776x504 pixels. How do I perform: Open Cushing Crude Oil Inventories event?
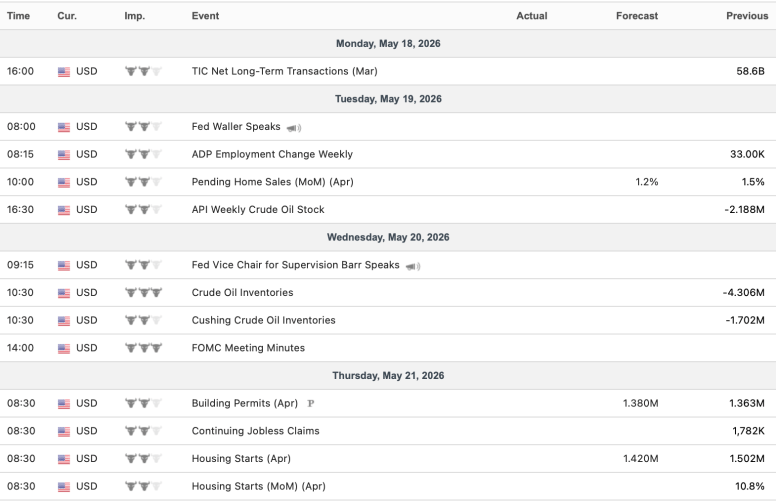[x=263, y=320]
